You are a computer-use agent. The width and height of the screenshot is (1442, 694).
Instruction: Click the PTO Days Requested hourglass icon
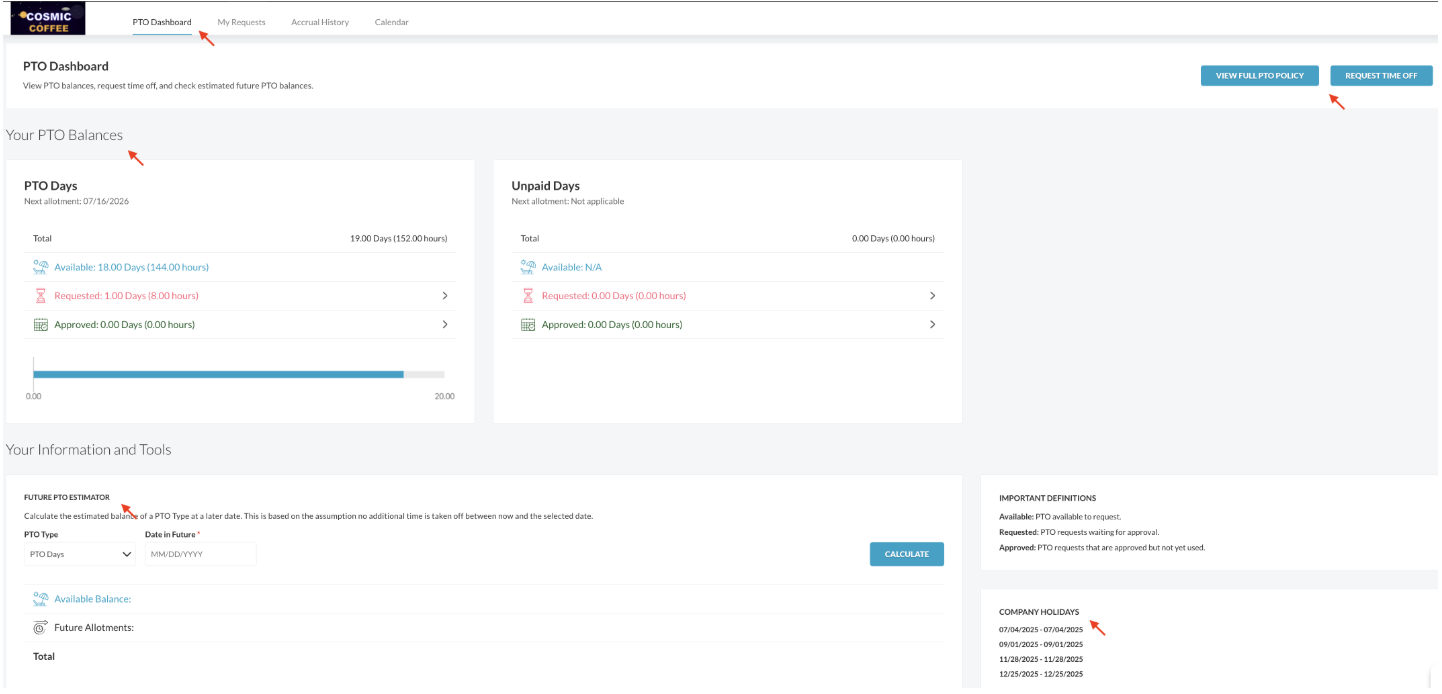click(x=41, y=296)
